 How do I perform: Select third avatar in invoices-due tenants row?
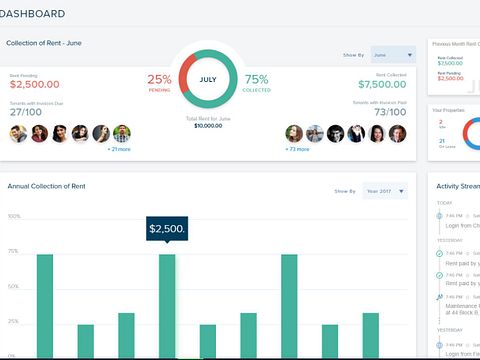click(x=60, y=134)
